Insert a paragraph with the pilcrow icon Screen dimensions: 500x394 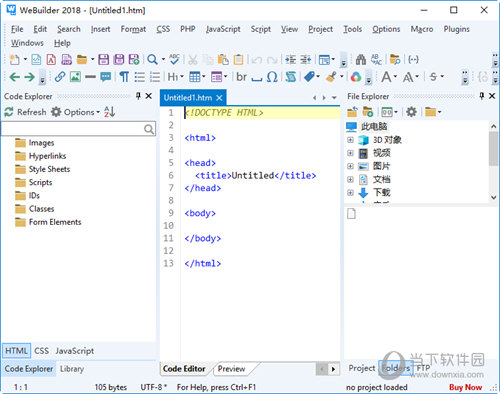pyautogui.click(x=124, y=77)
